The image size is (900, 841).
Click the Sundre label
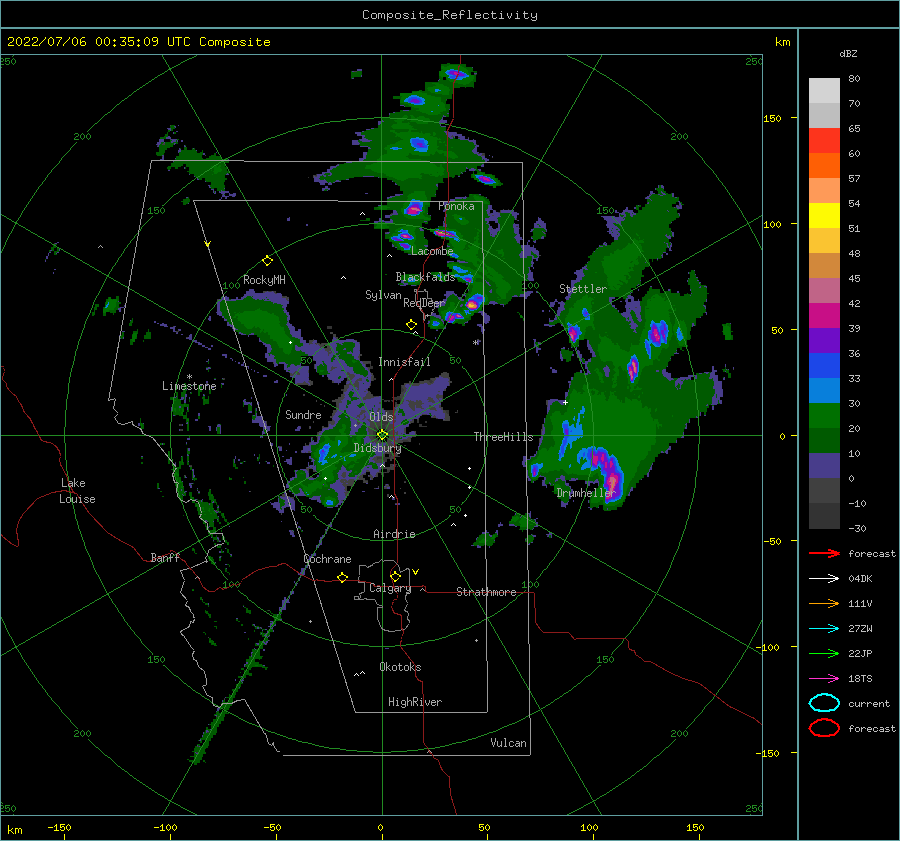tap(304, 414)
